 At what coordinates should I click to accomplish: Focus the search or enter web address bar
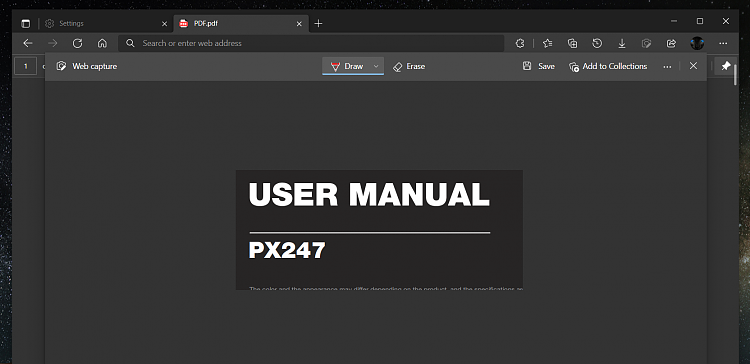[x=311, y=44]
